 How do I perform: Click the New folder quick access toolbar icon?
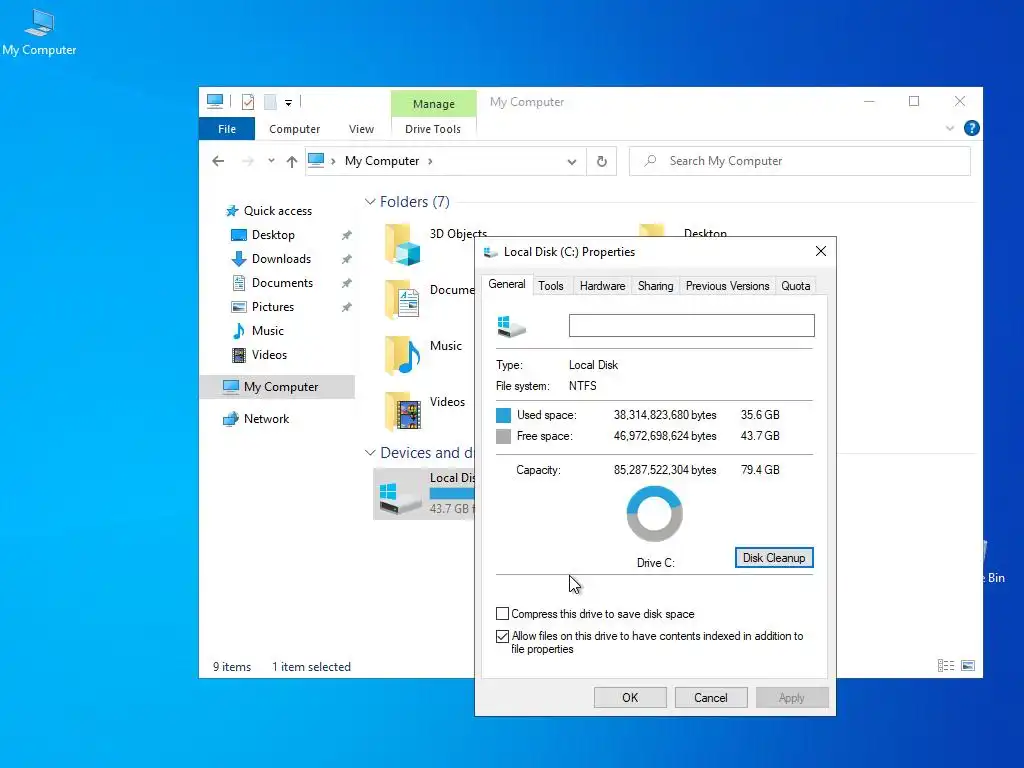click(270, 101)
